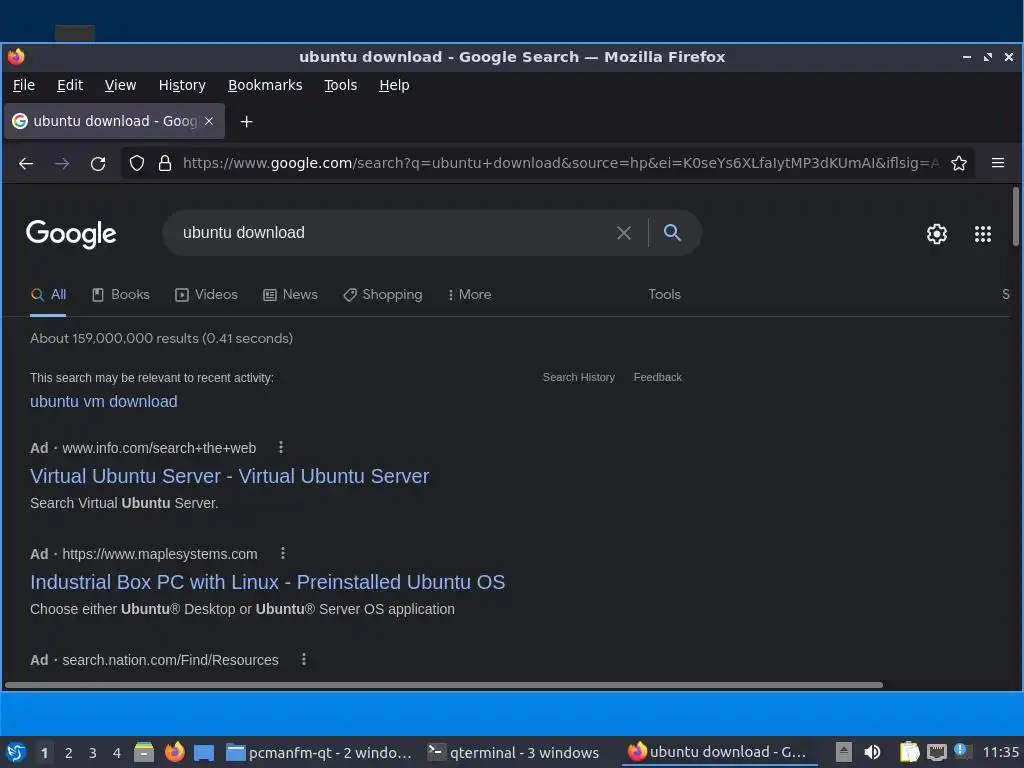Open options for www.info.com ad
Screen dimensions: 1024x768
pos(281,447)
